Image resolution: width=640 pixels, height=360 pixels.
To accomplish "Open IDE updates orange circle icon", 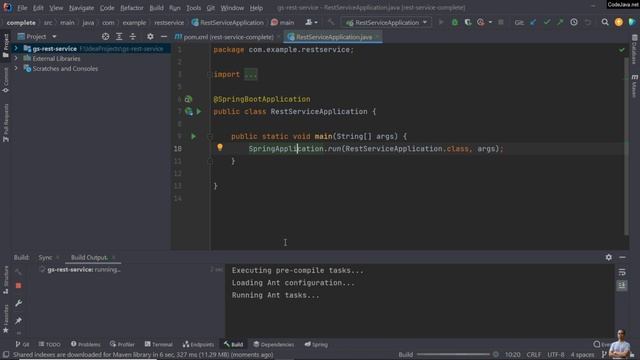I will (619, 22).
